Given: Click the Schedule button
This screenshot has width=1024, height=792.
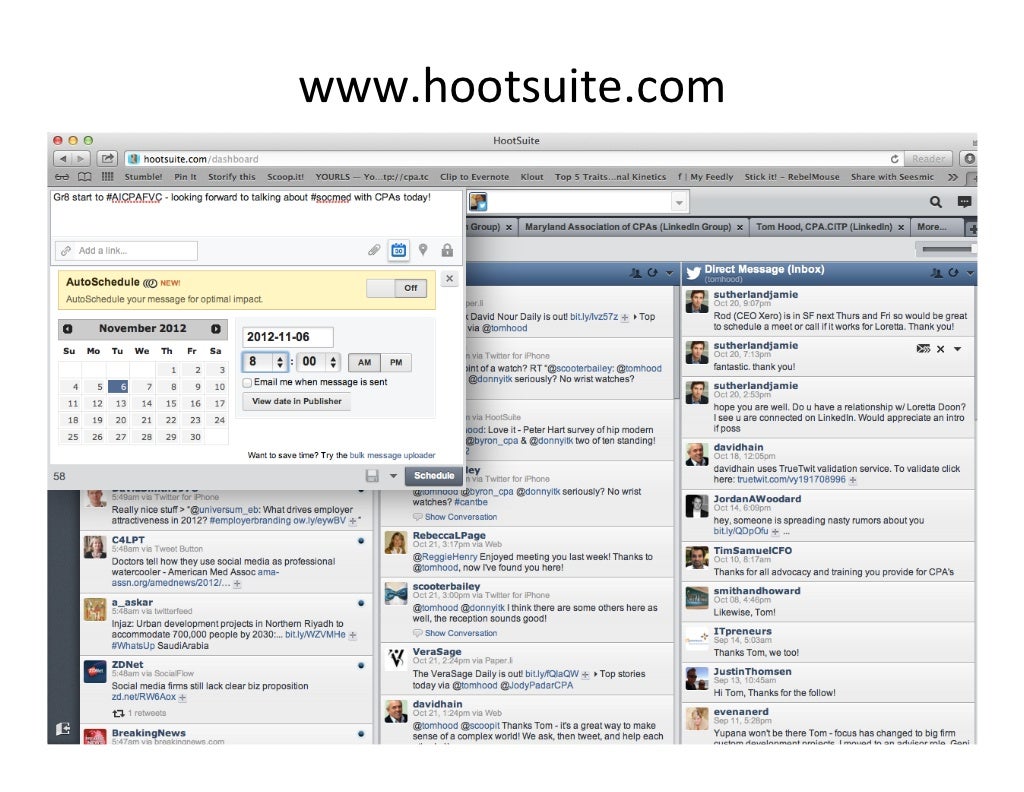Looking at the screenshot, I should pyautogui.click(x=434, y=476).
